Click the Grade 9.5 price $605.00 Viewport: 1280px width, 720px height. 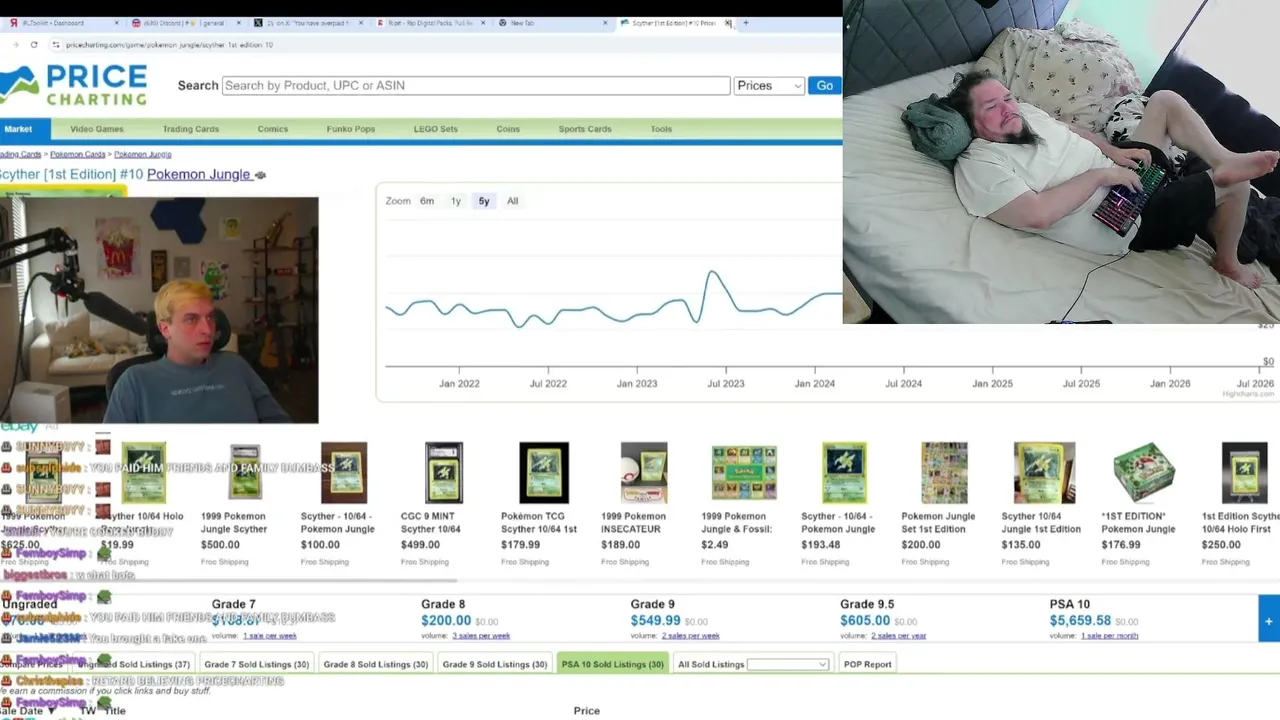point(865,621)
